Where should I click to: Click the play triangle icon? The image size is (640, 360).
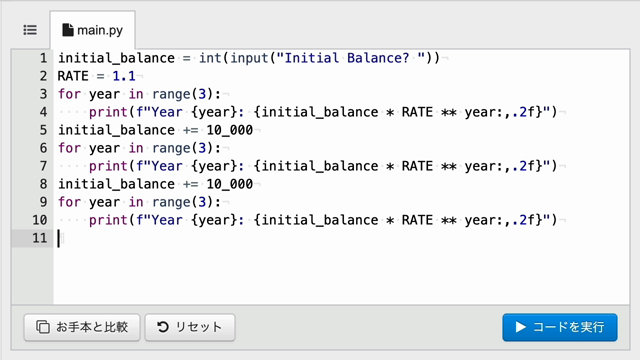pyautogui.click(x=520, y=327)
